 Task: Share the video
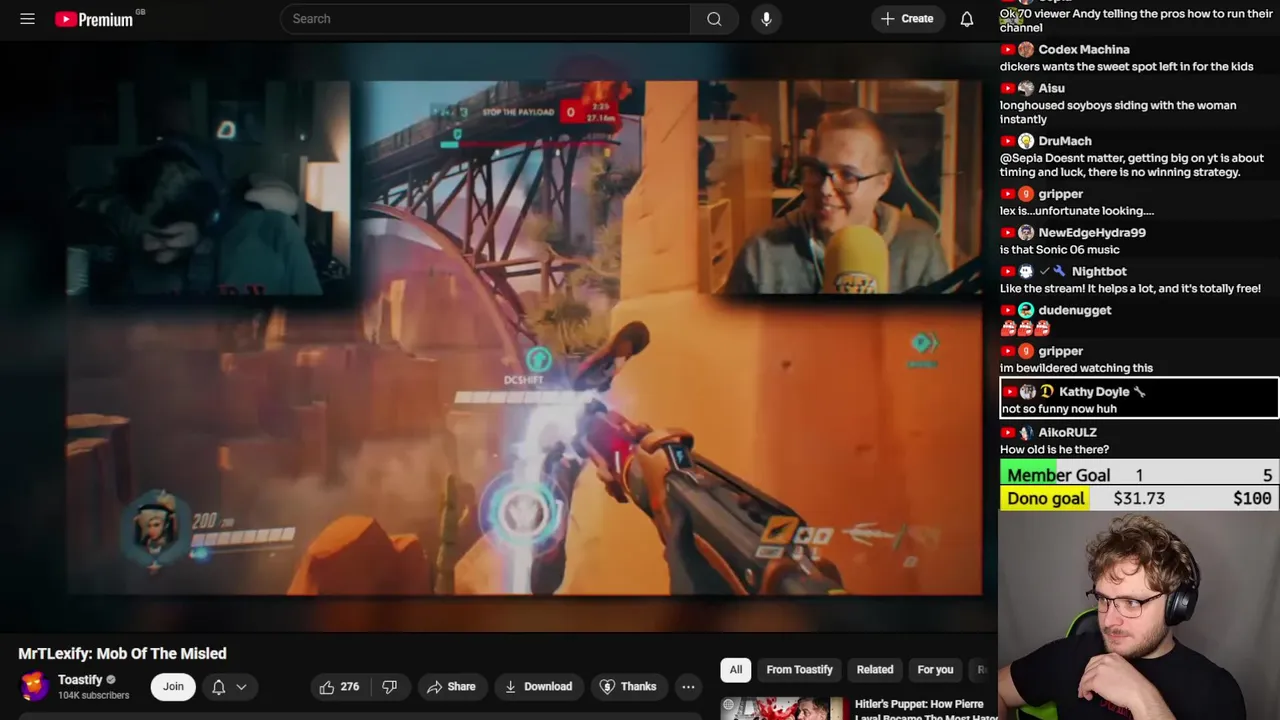click(x=451, y=686)
